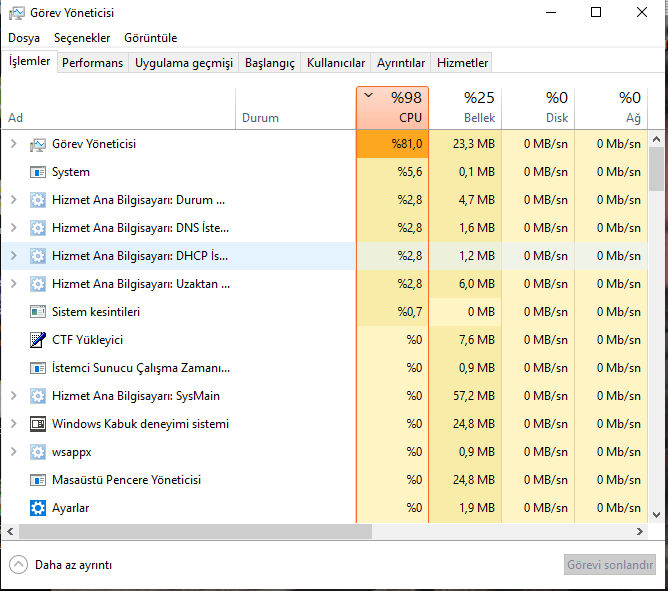The width and height of the screenshot is (668, 591).
Task: Click the wsappx gear icon
Action: pos(37,452)
